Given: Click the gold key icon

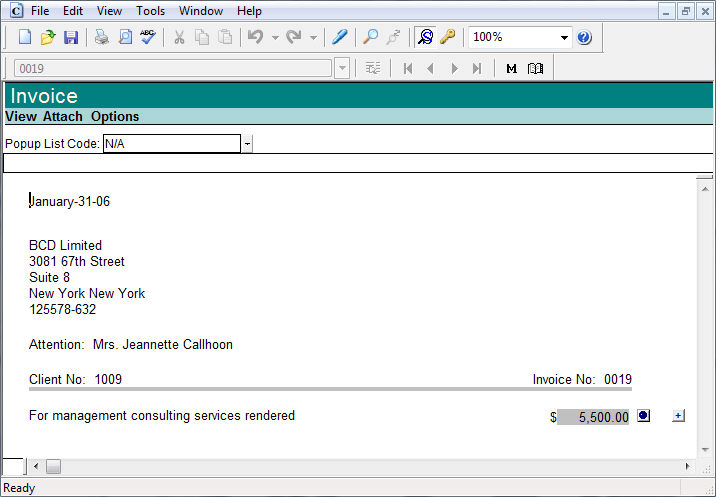Looking at the screenshot, I should (448, 37).
